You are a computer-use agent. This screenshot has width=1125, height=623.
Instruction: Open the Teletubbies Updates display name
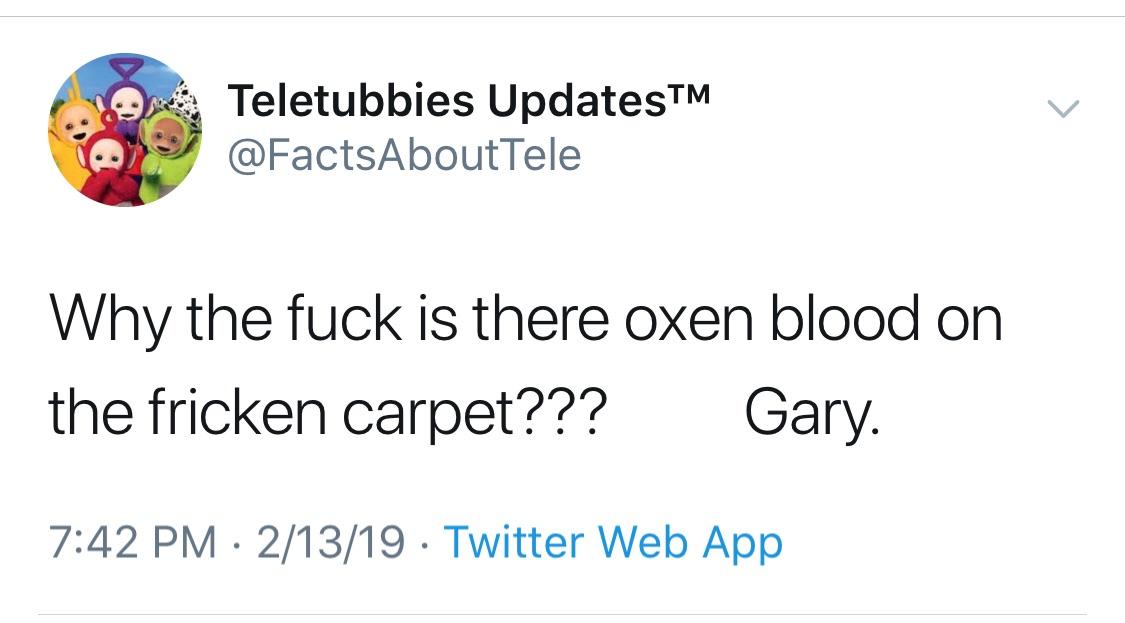(x=469, y=100)
